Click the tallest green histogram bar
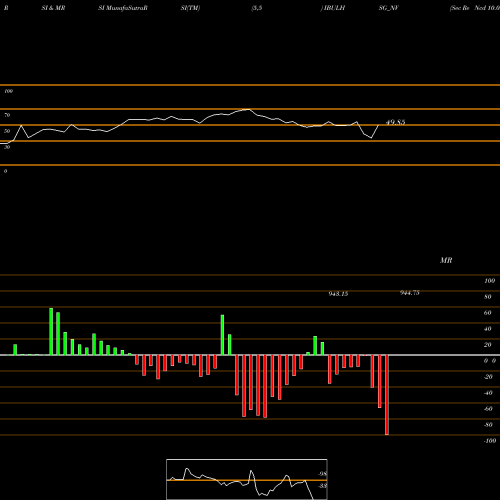 pos(51,331)
